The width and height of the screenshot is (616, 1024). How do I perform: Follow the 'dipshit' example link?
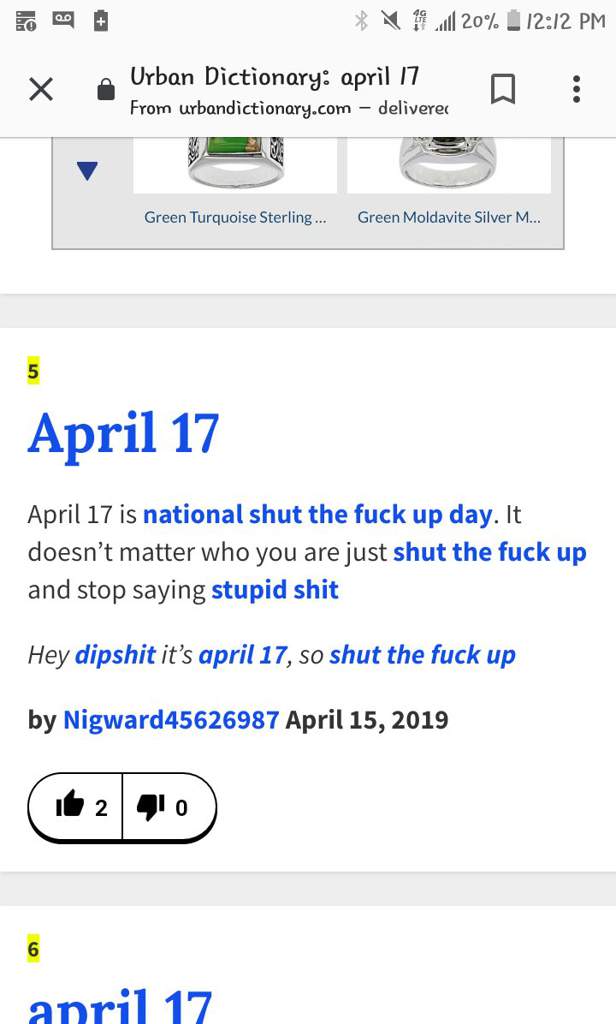coord(115,654)
